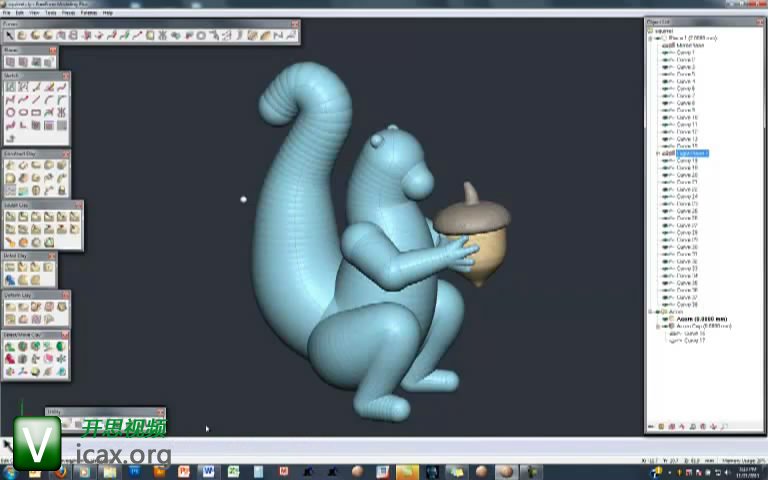768x480 pixels.
Task: Click the first icon in Construct Clay palette
Action: 10,165
